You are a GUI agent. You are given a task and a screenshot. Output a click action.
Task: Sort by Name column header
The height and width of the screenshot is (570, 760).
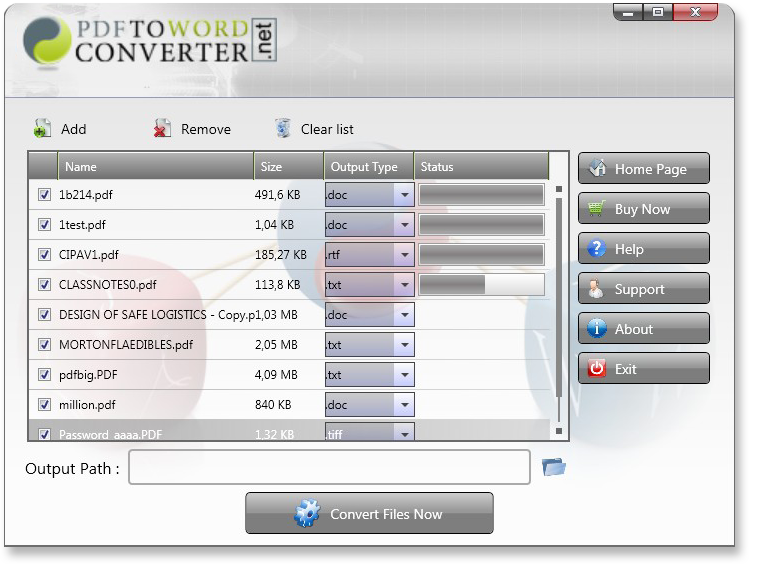point(156,167)
